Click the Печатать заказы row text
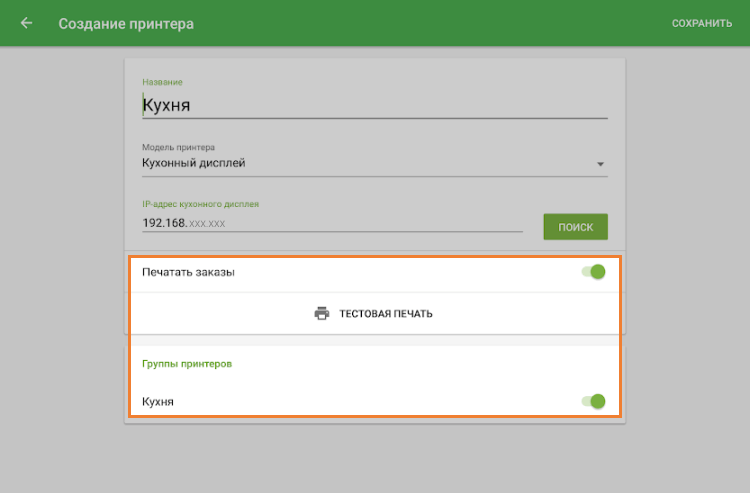Viewport: 750px width, 493px height. [189, 272]
